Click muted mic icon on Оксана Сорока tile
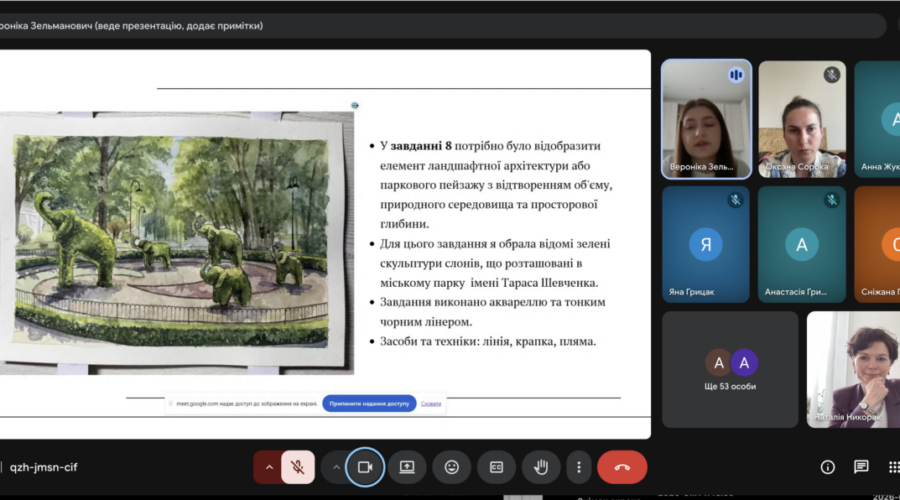This screenshot has height=500, width=900. point(832,75)
